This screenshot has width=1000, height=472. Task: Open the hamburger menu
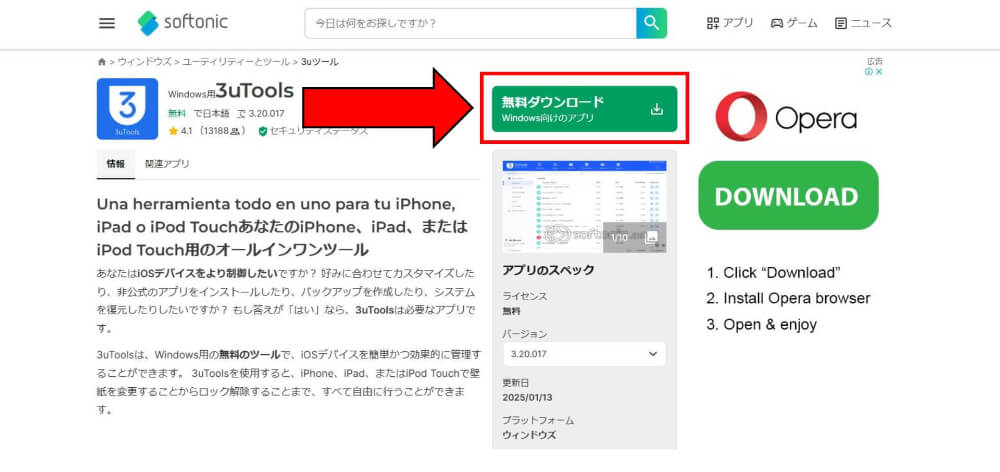click(107, 23)
